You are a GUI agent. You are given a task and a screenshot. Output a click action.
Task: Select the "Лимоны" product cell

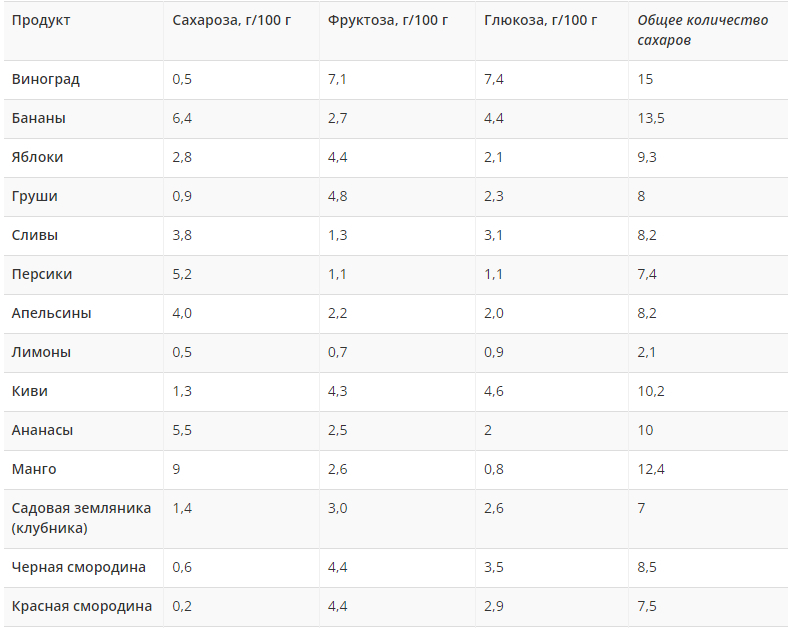point(41,352)
